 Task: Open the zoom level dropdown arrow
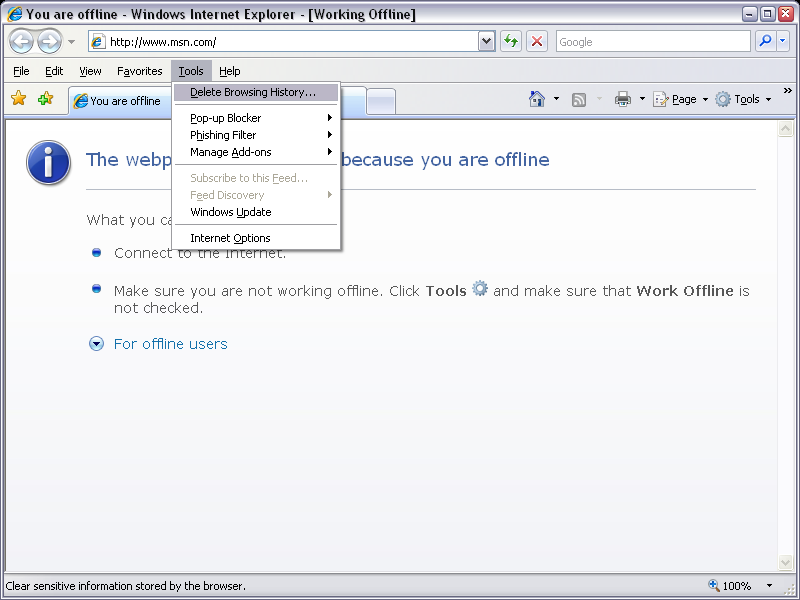[x=769, y=586]
